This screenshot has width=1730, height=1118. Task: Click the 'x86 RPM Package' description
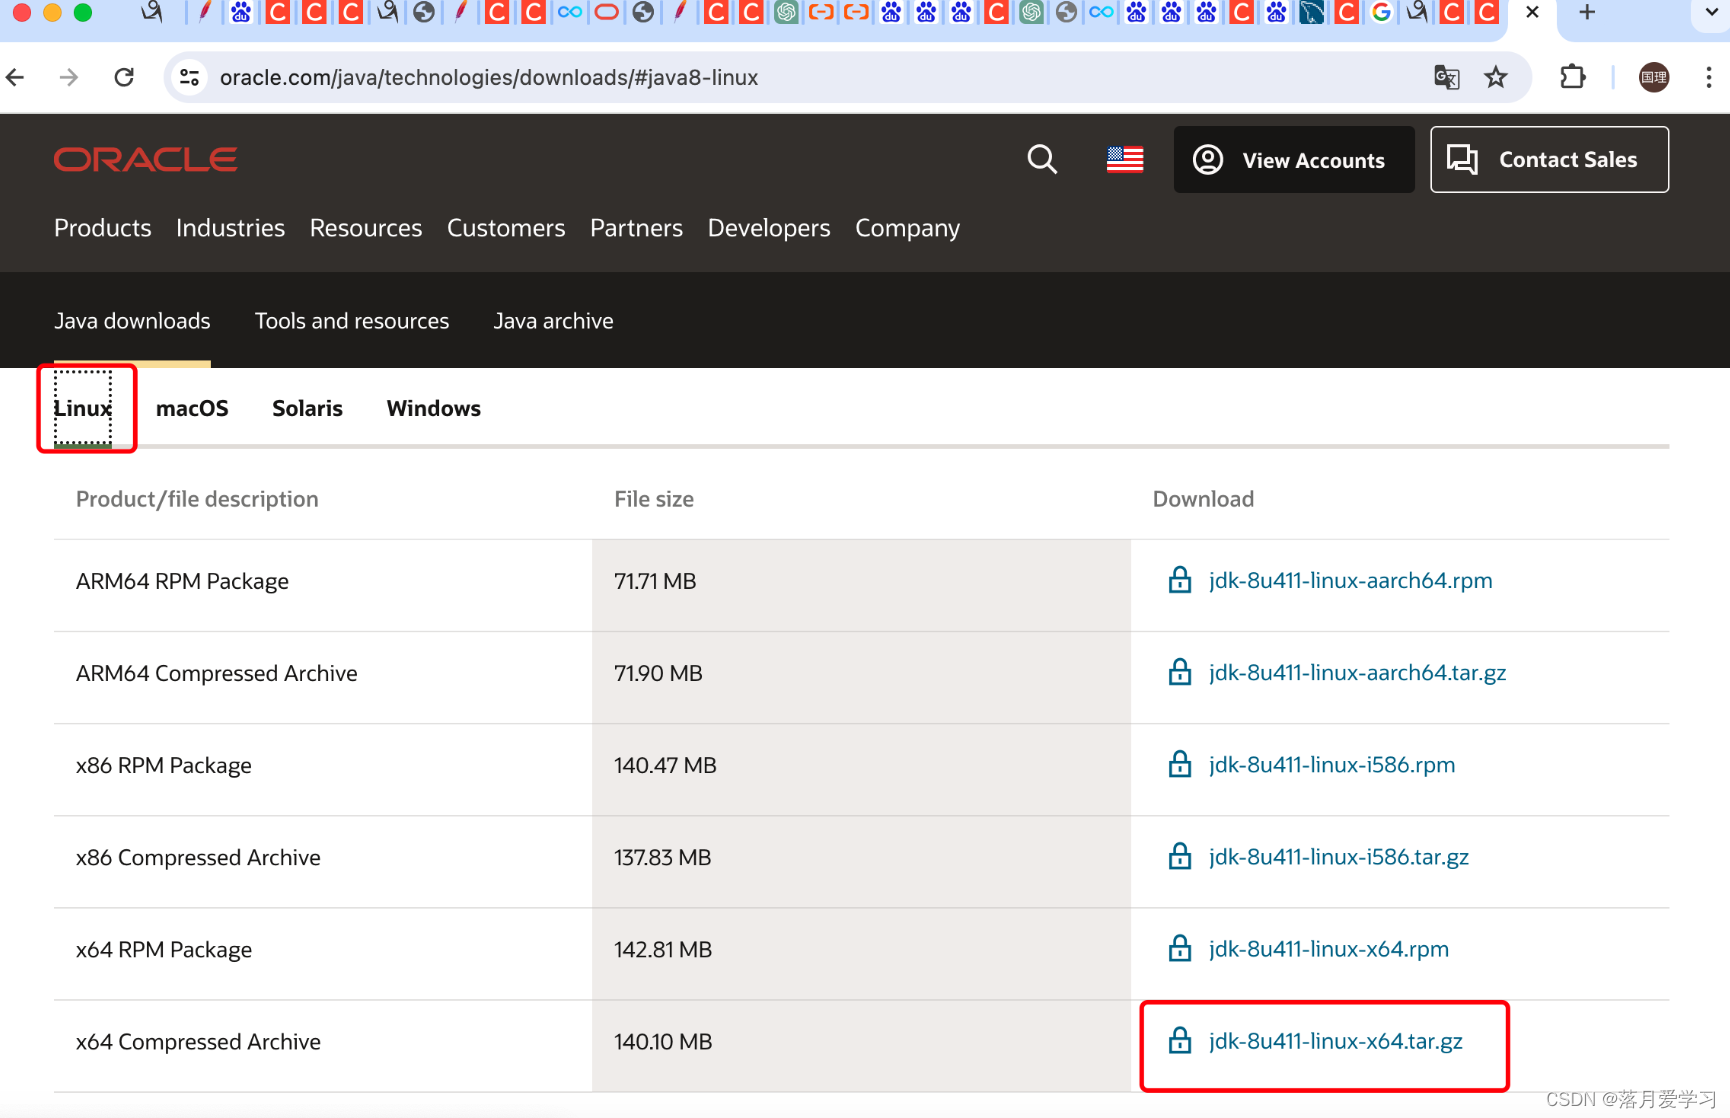(x=164, y=765)
